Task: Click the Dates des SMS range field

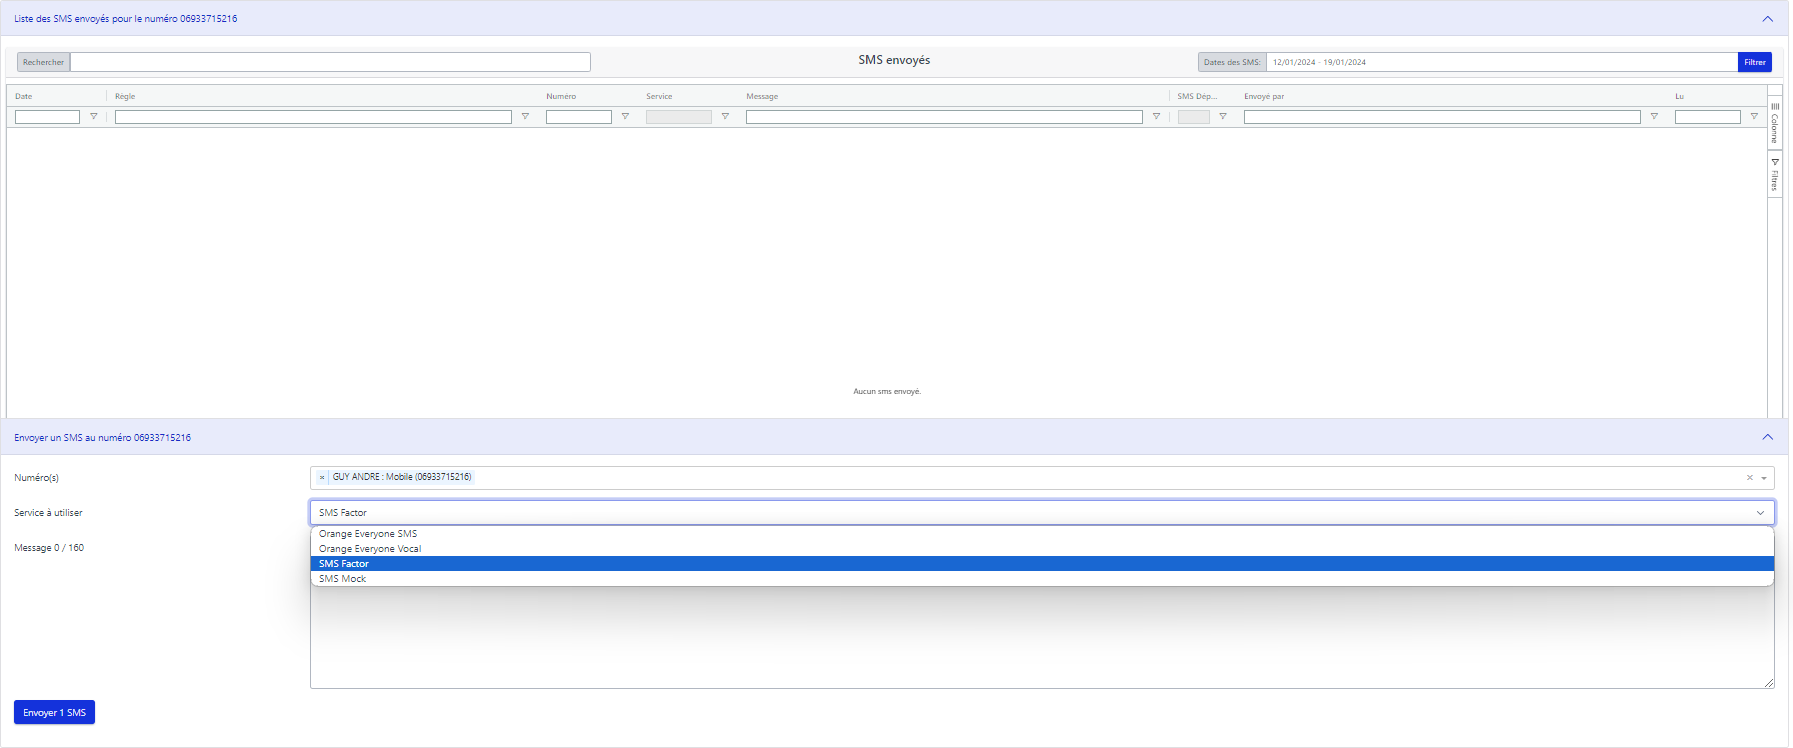Action: click(x=1500, y=62)
